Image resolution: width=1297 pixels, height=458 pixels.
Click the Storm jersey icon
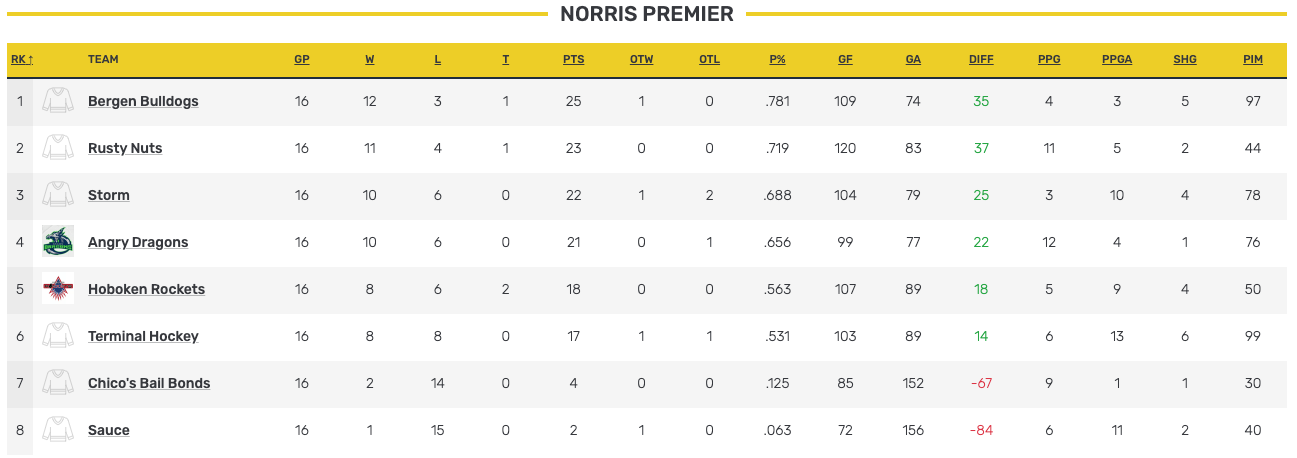click(58, 195)
